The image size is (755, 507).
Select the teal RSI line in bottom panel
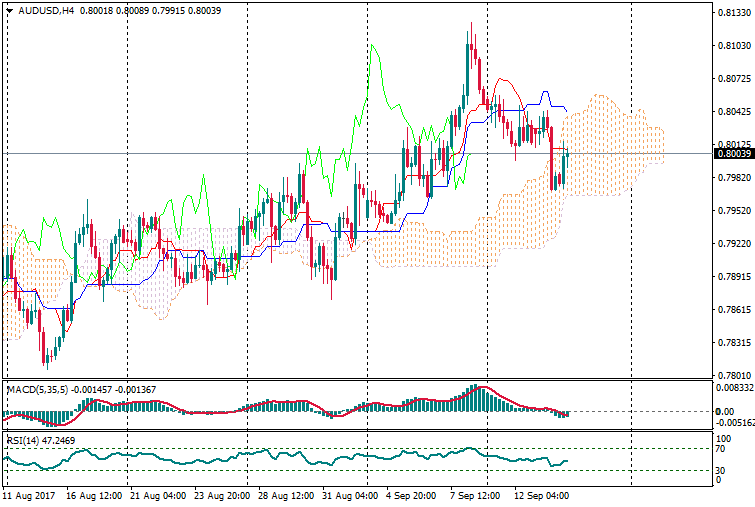tap(300, 456)
